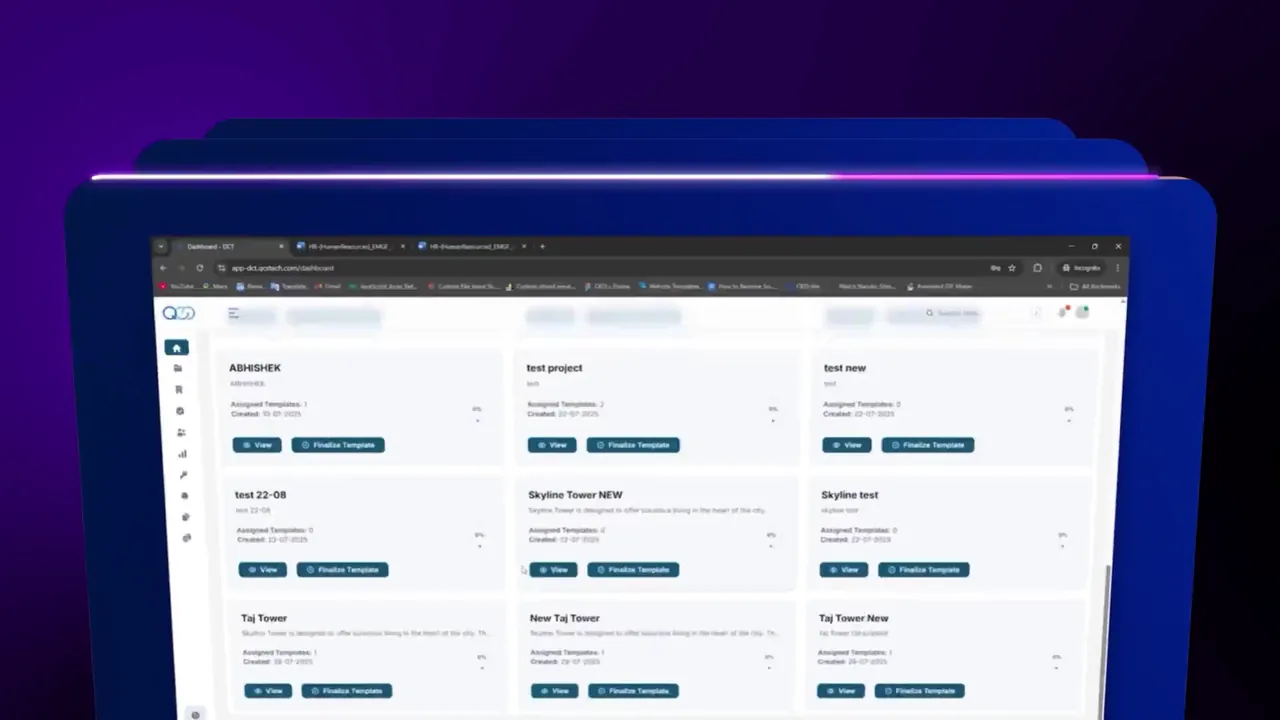View the Skyline Tower NEW project
1280x720 pixels.
[553, 570]
